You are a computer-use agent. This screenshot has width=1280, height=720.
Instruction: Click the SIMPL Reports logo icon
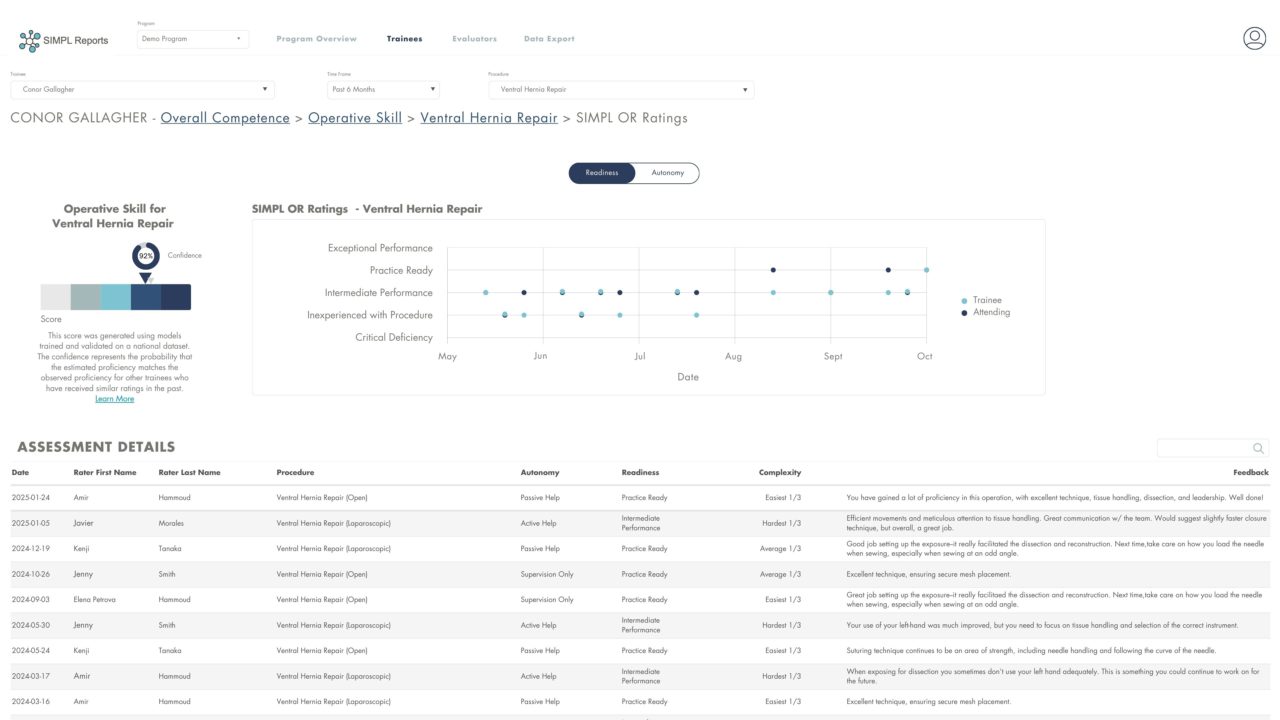(x=30, y=41)
